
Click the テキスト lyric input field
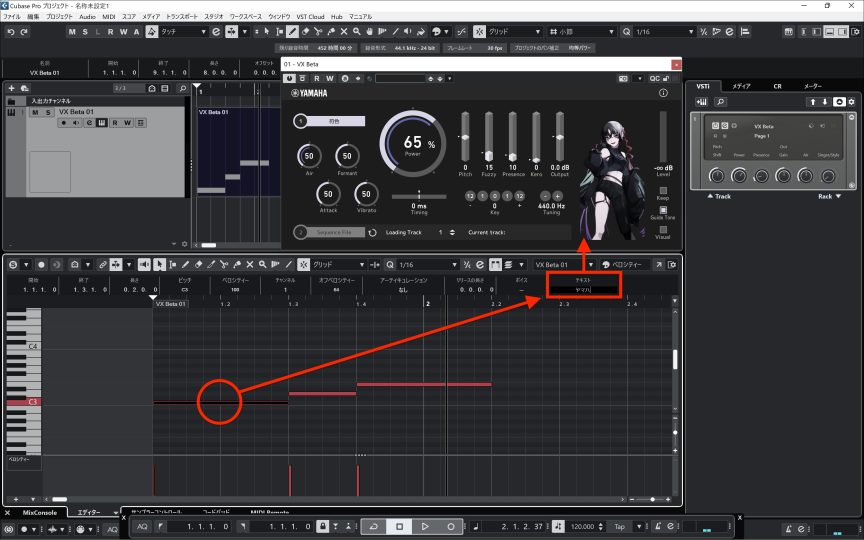click(x=584, y=290)
